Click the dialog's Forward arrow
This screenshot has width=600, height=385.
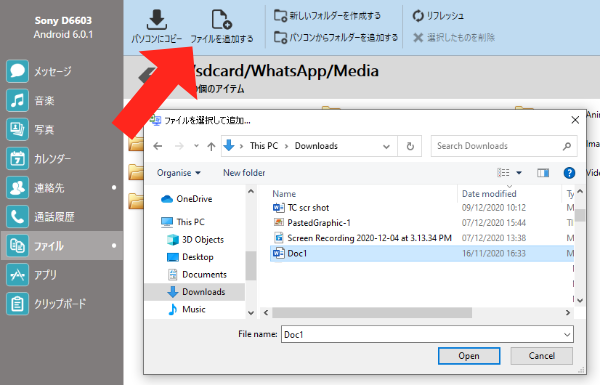[179, 146]
